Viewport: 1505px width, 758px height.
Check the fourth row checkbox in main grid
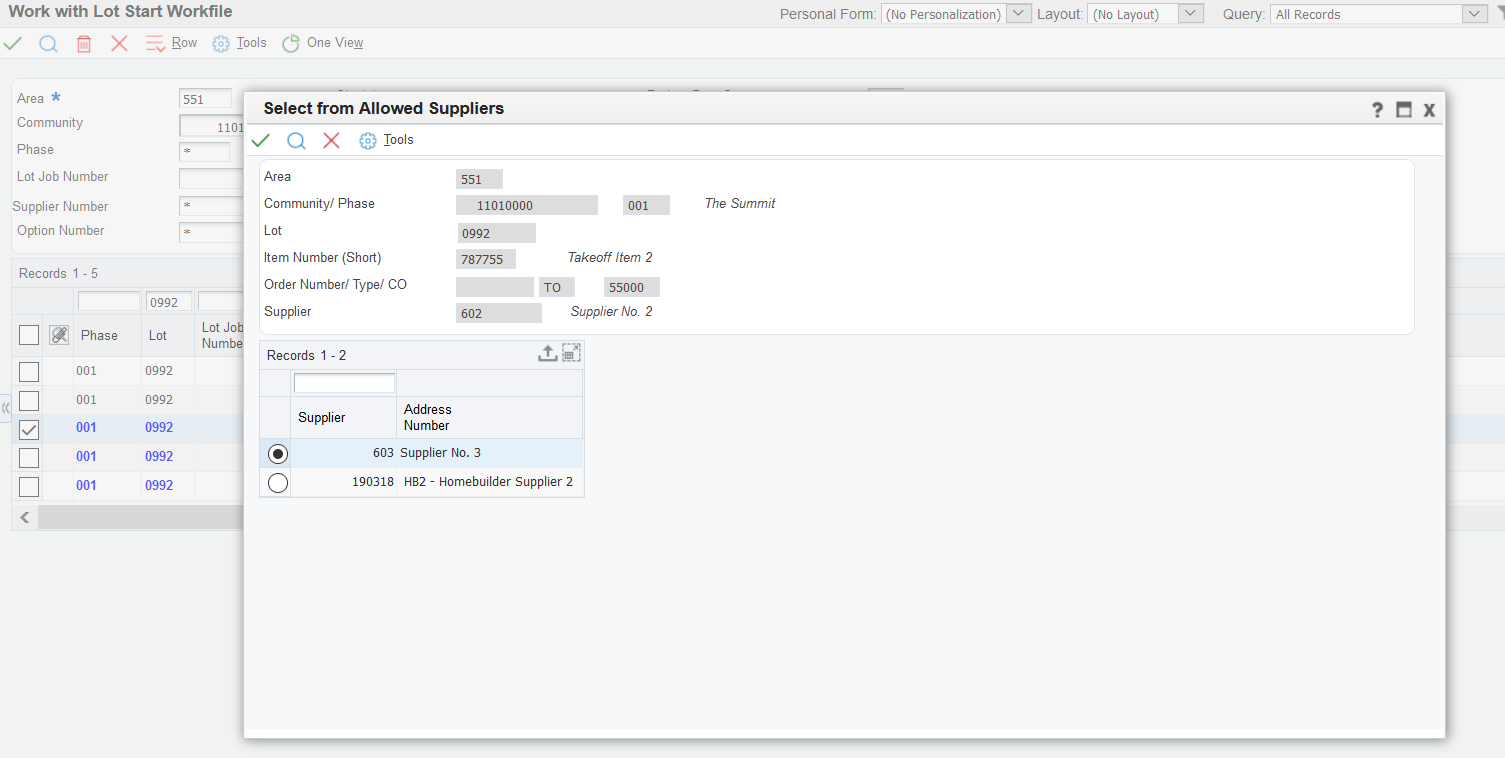click(29, 457)
